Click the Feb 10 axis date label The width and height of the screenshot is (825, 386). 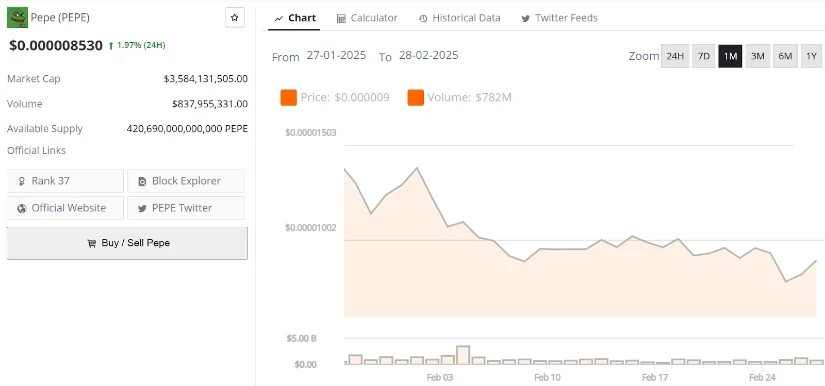pyautogui.click(x=547, y=377)
